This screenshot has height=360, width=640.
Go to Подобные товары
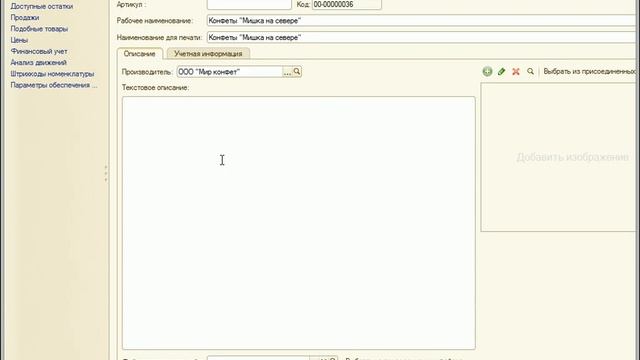coord(39,29)
